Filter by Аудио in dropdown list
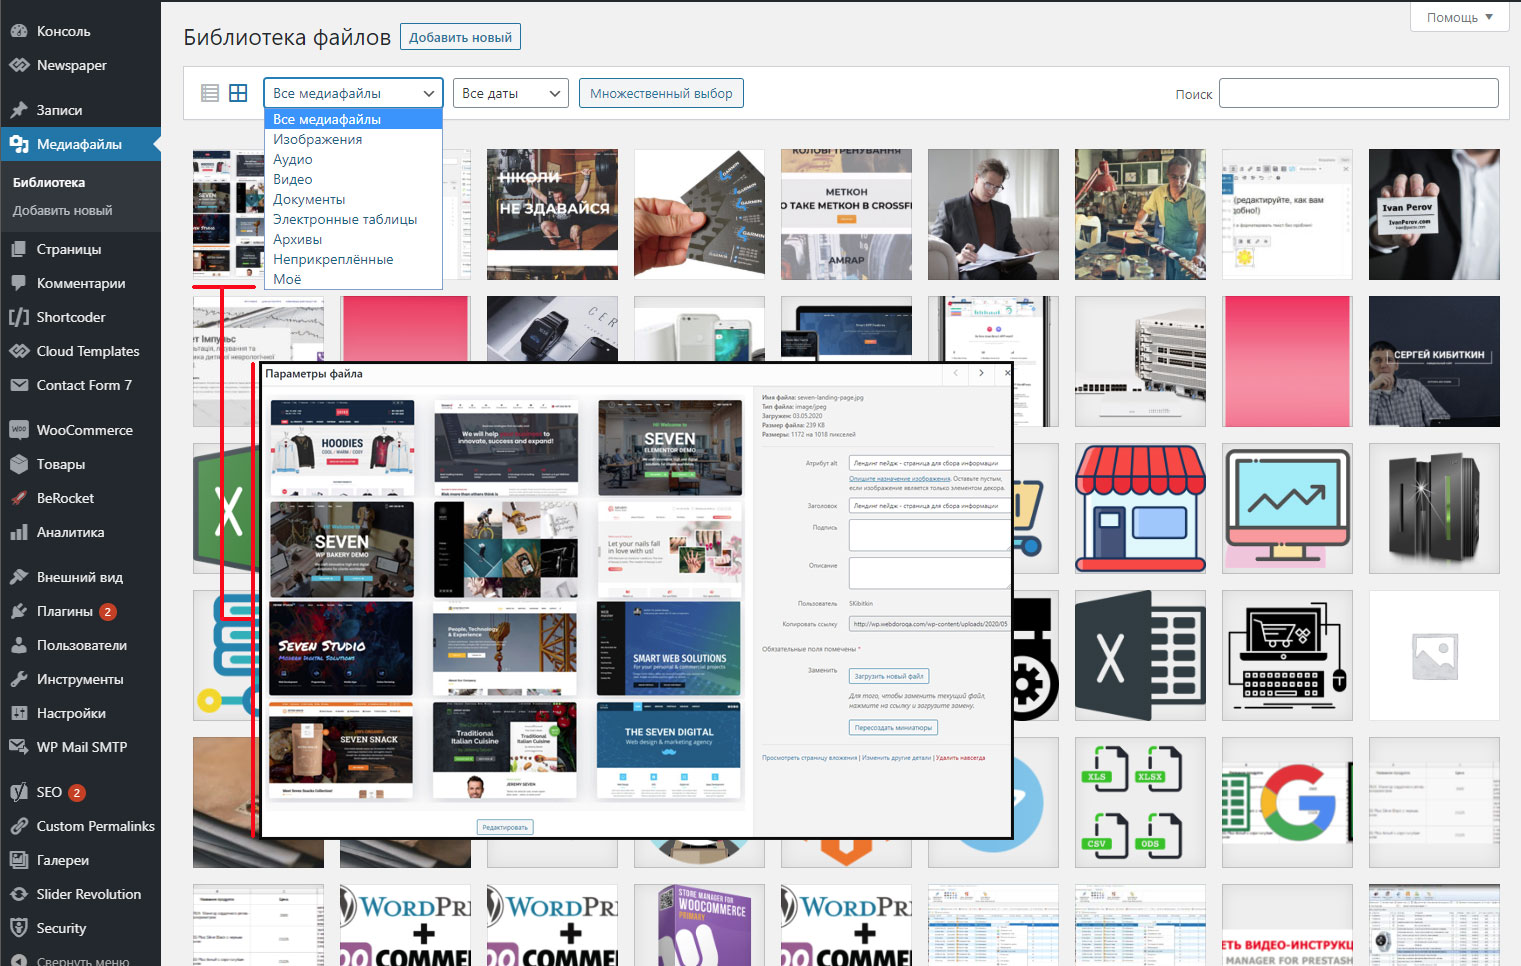This screenshot has height=966, width=1521. point(353,159)
